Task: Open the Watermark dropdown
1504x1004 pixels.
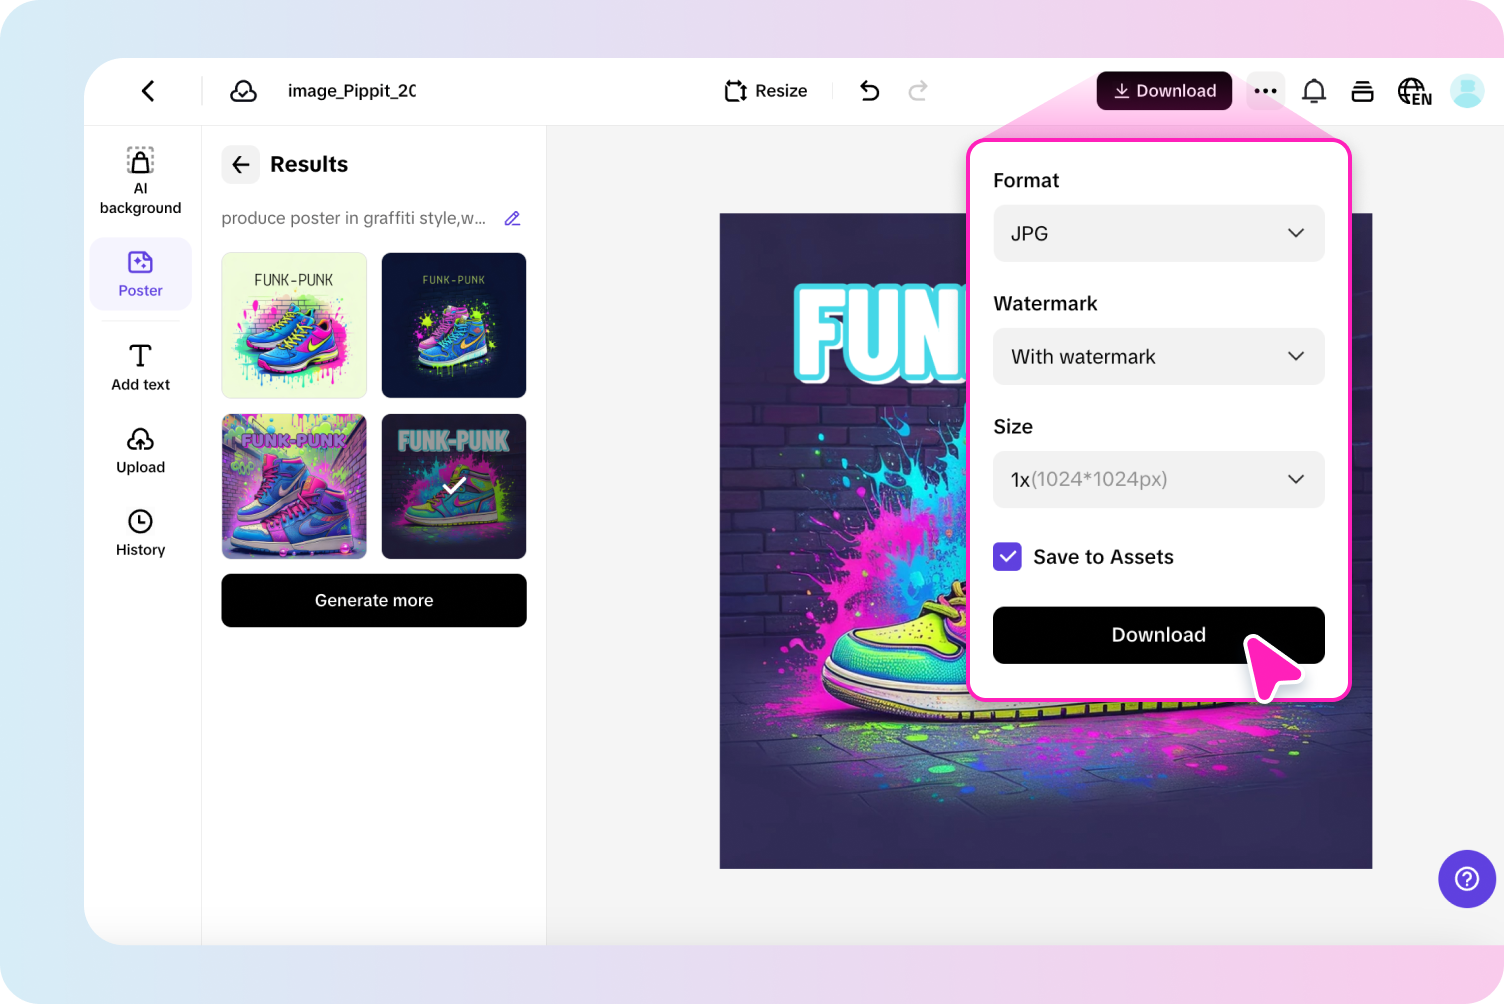Action: (1158, 356)
